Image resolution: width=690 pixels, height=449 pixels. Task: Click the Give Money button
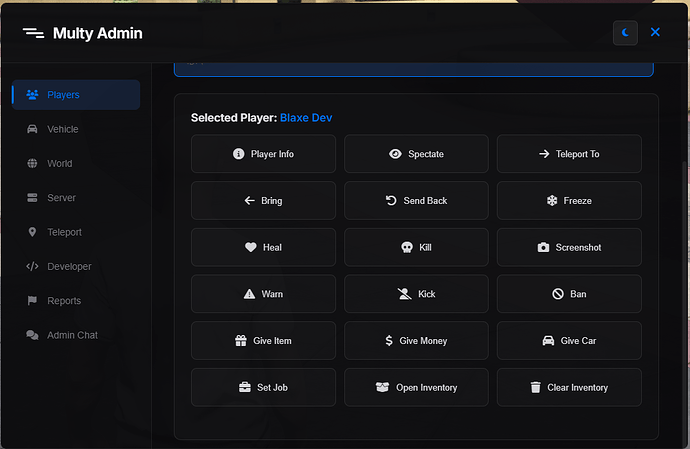(416, 340)
